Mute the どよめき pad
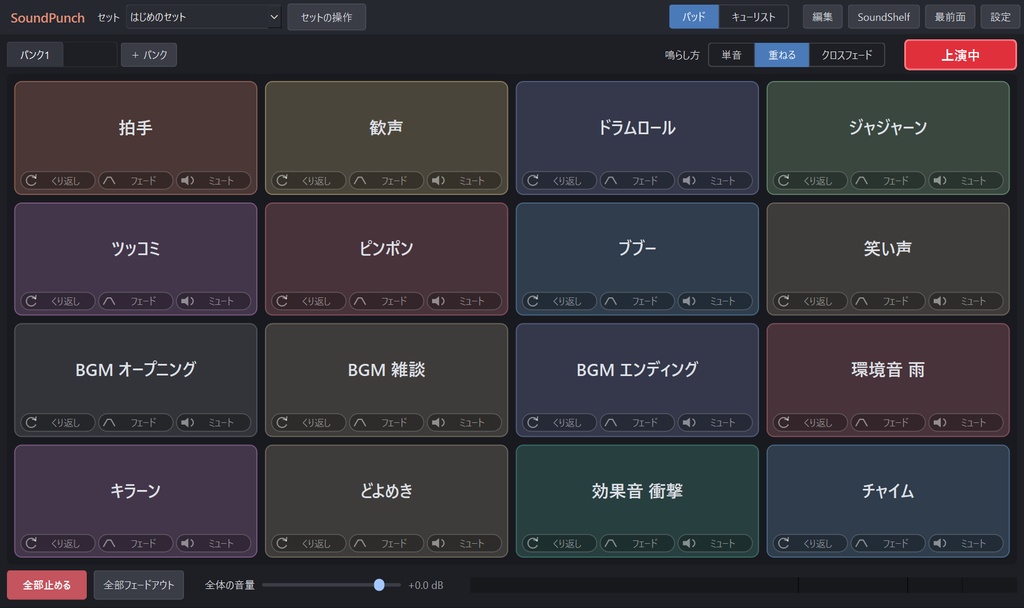 point(464,543)
